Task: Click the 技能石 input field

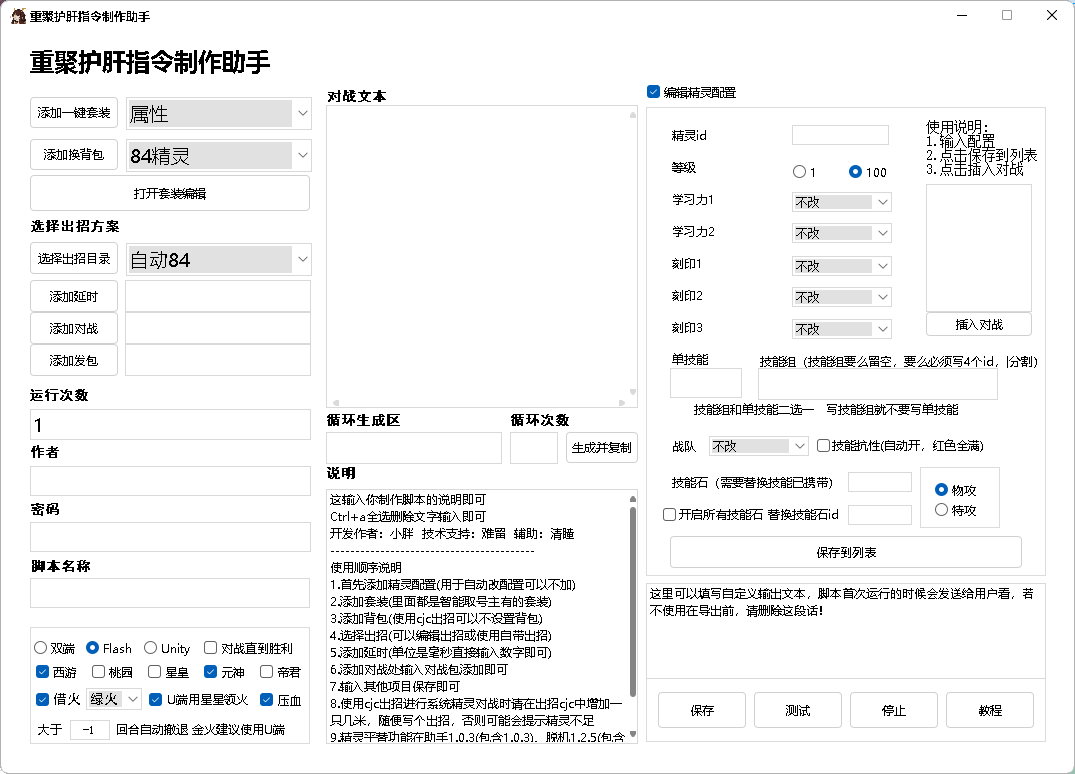Action: pos(880,482)
